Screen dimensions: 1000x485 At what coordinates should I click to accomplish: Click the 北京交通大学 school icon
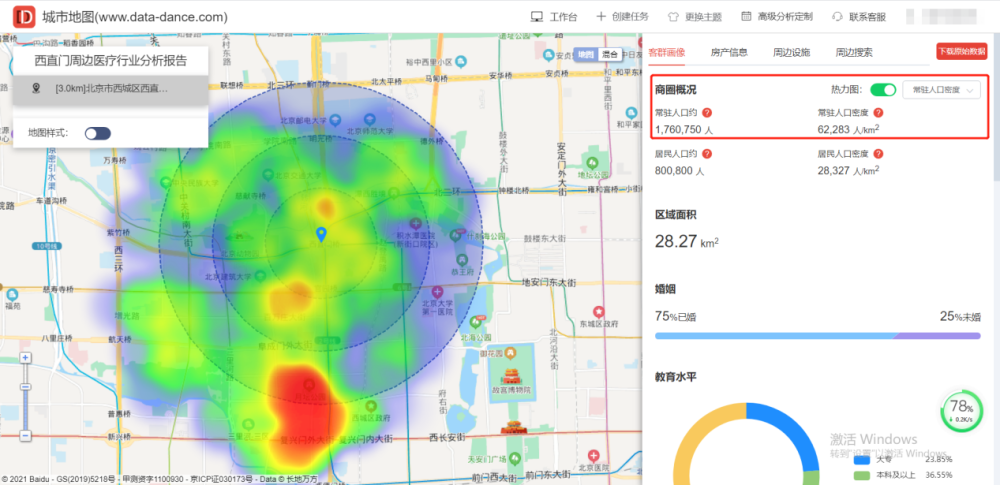tap(268, 174)
